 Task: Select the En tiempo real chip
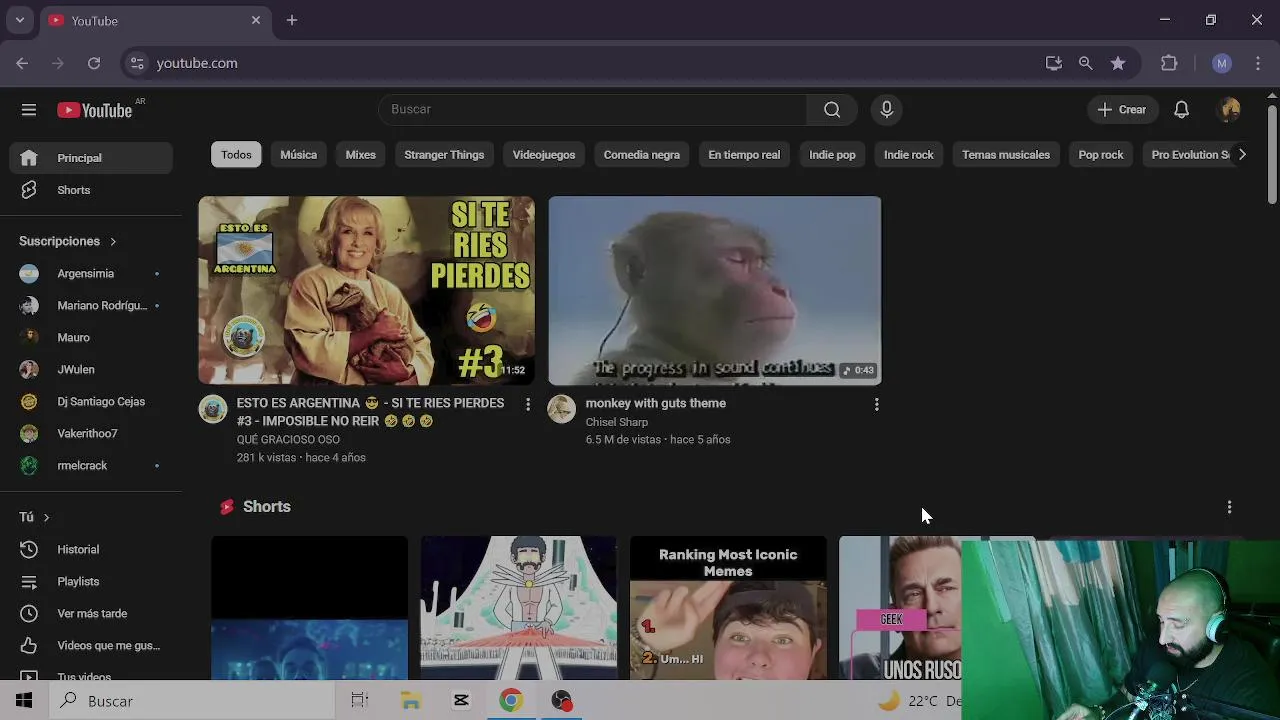click(744, 155)
